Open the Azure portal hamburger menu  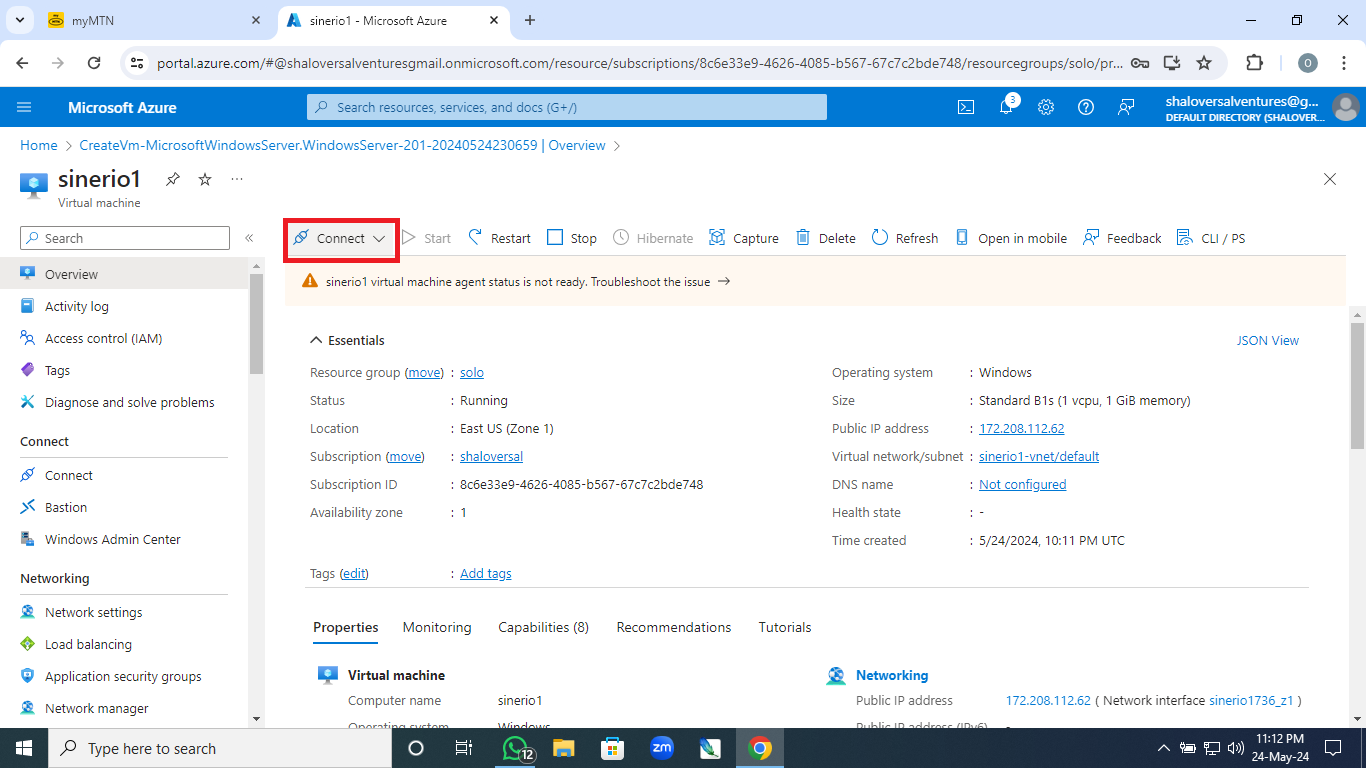pos(25,107)
